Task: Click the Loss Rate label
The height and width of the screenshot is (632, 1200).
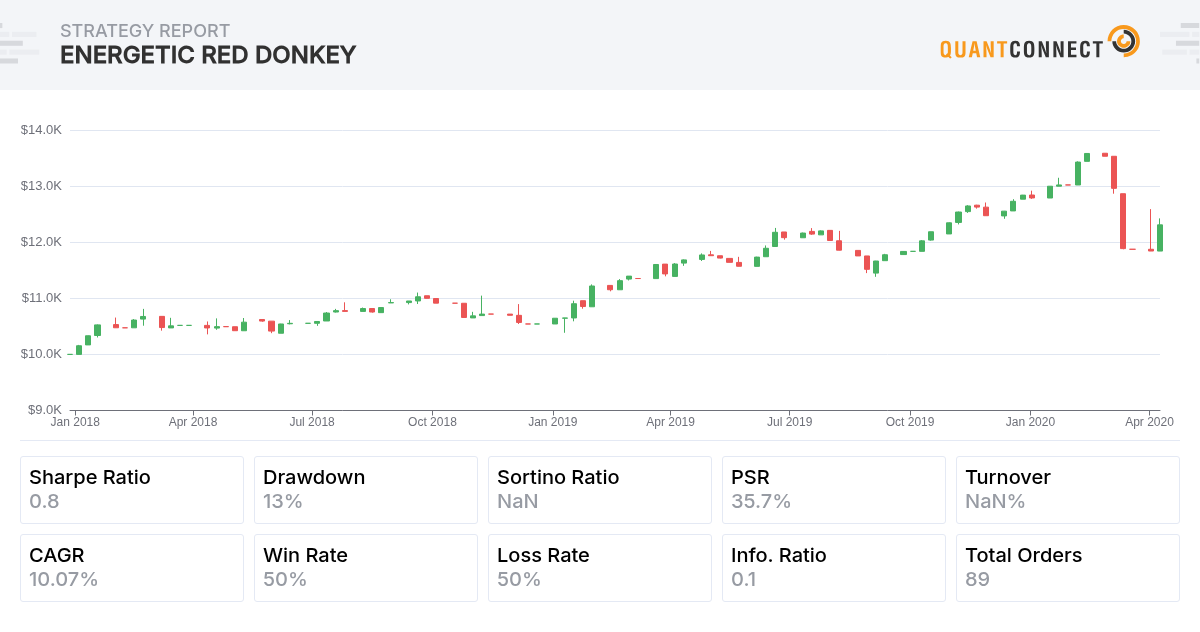Action: pyautogui.click(x=543, y=555)
